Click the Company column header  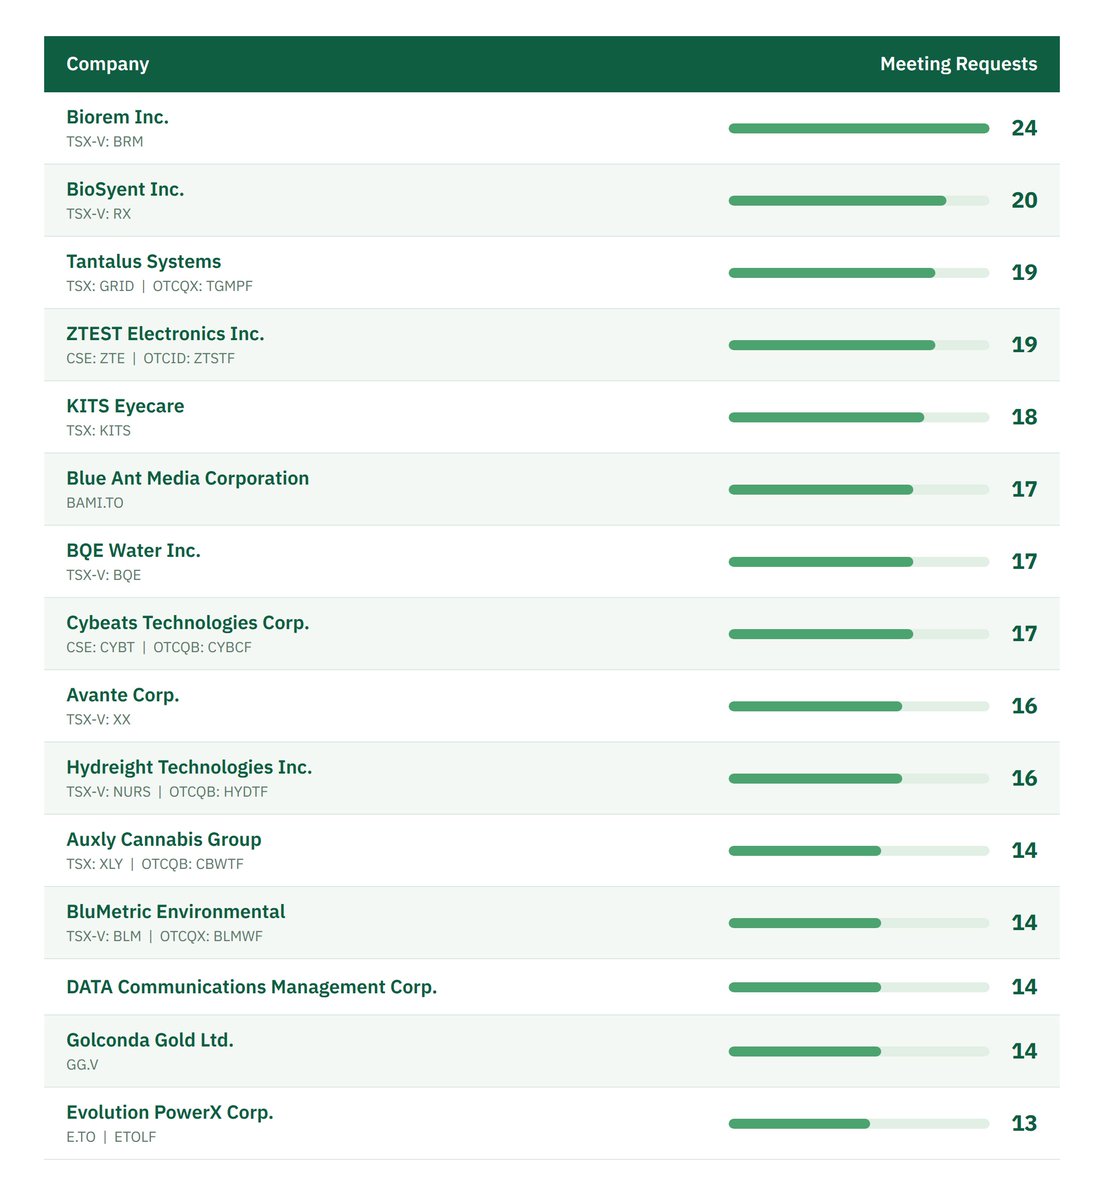[107, 64]
